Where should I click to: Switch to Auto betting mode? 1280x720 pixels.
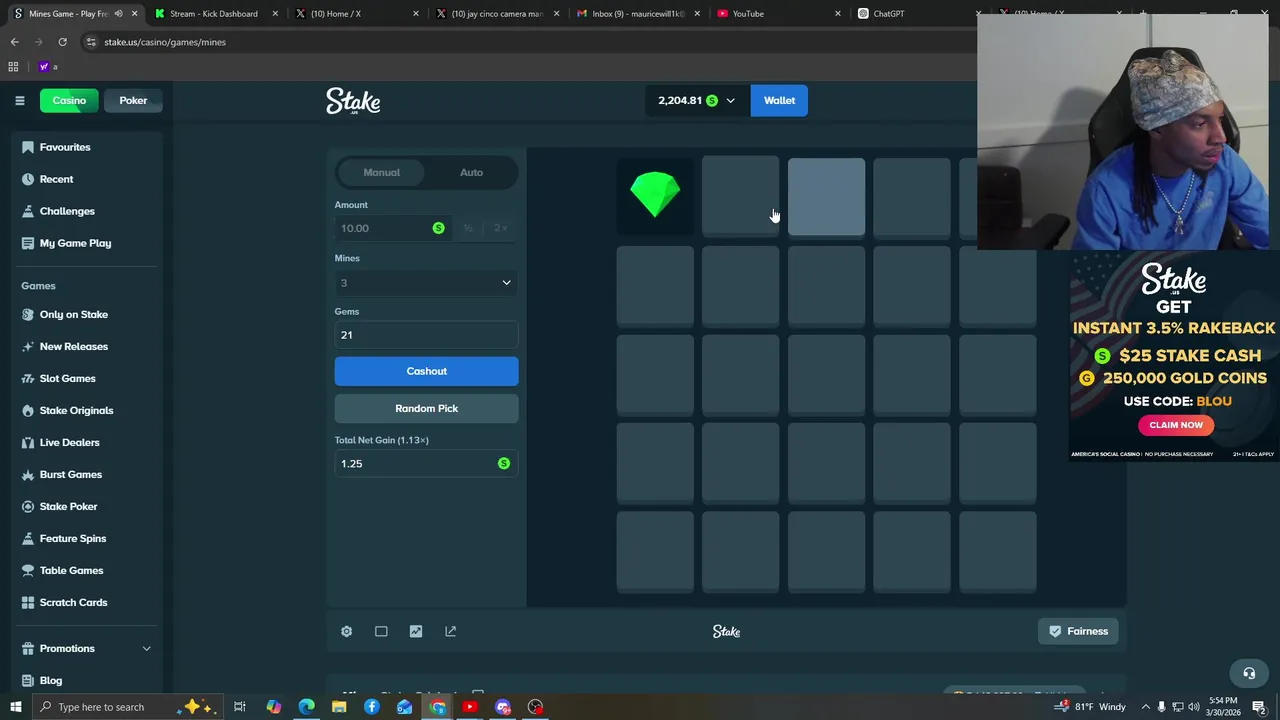(x=471, y=172)
